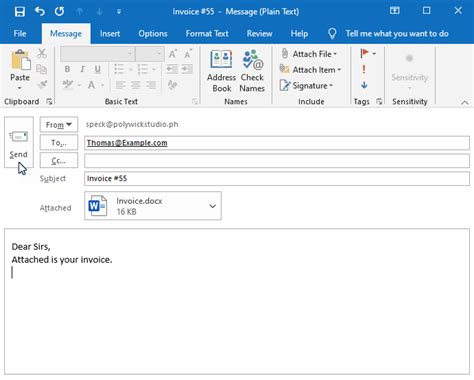The image size is (474, 380).
Task: Go to next item down arrow
Action: click(x=99, y=12)
